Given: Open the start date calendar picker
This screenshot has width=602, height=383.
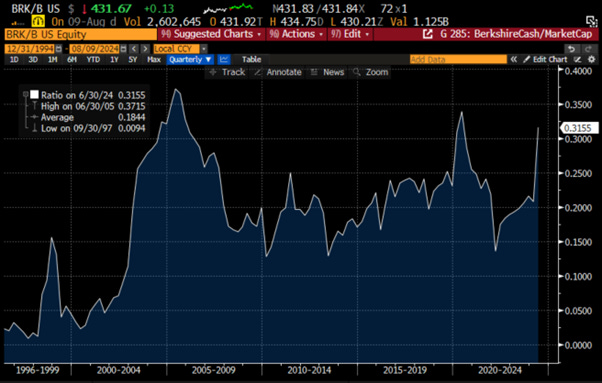Looking at the screenshot, I should (x=59, y=49).
